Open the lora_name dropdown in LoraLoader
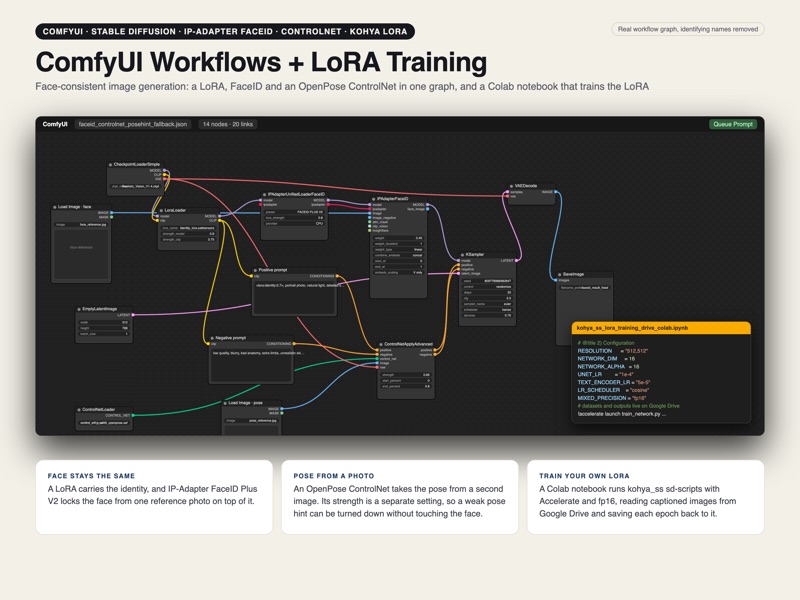The width and height of the screenshot is (800, 600). pos(188,228)
